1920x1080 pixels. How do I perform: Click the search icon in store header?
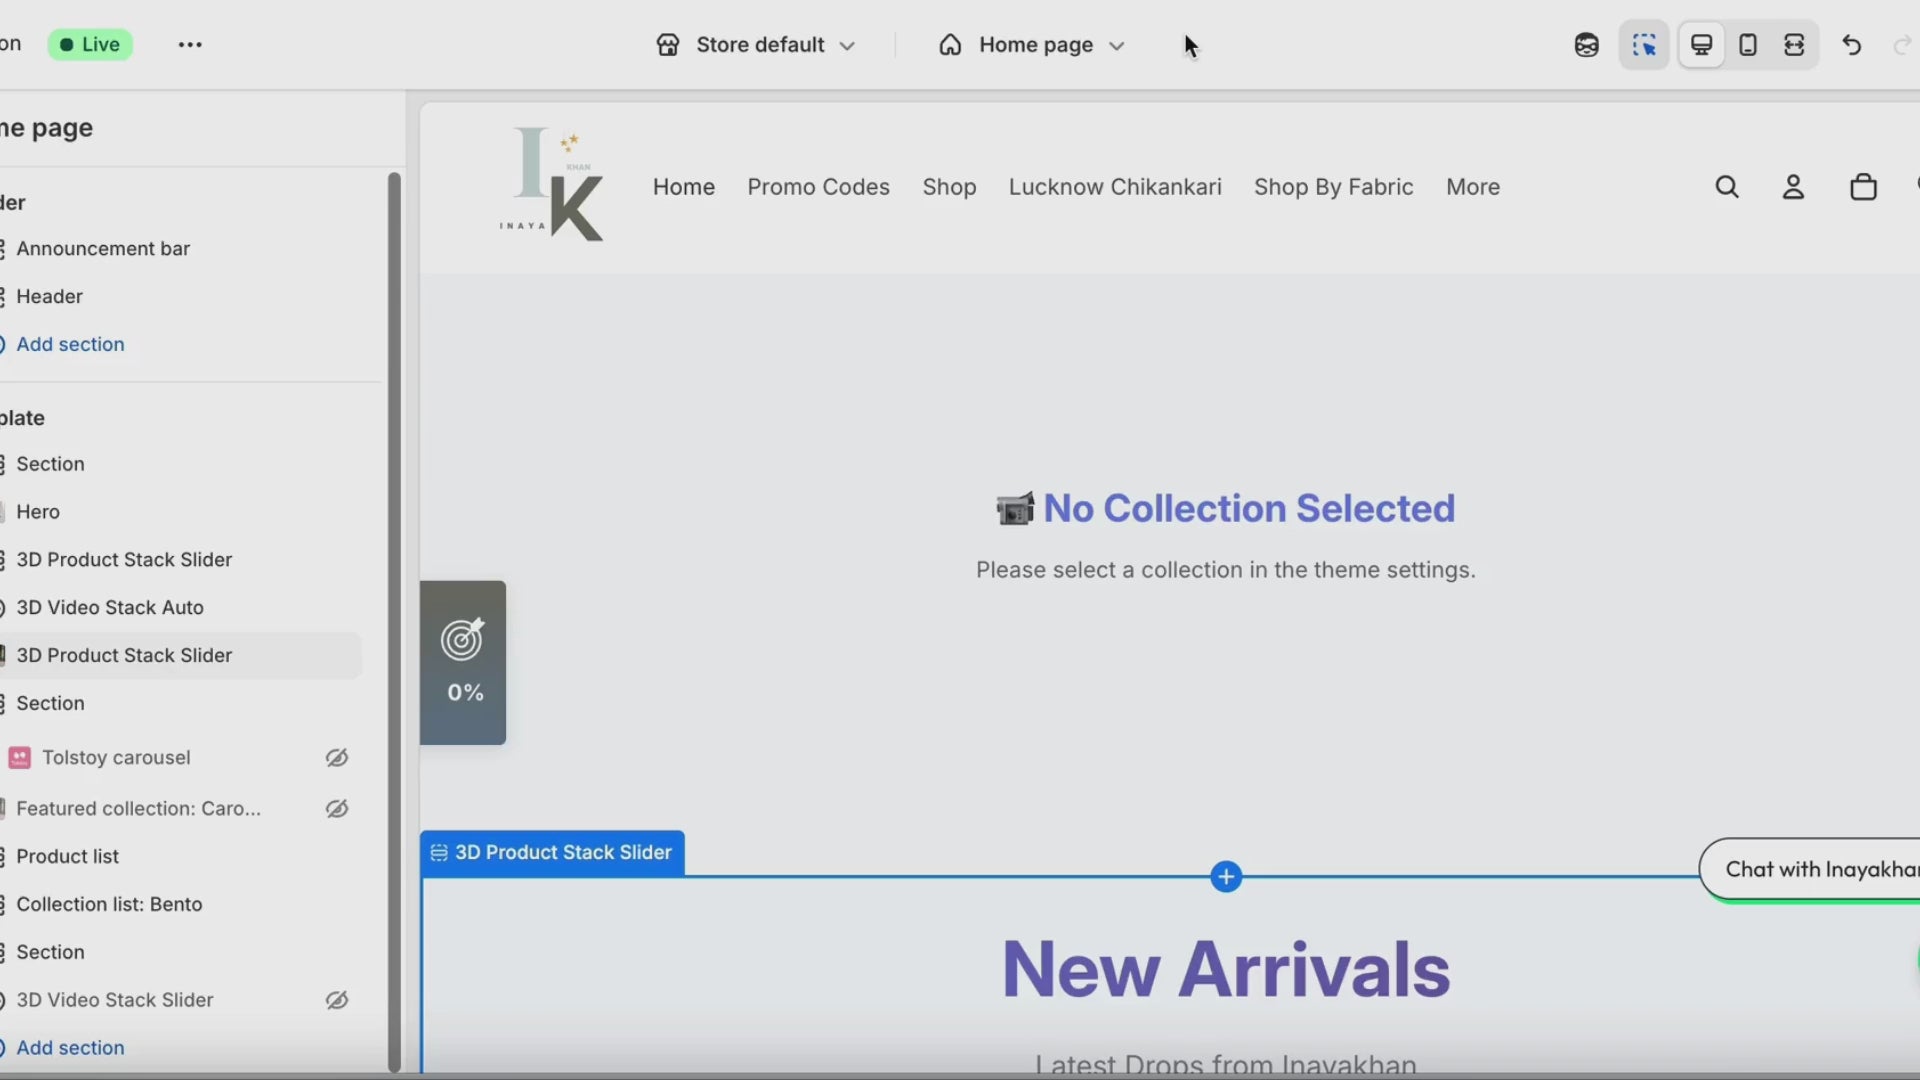point(1727,187)
